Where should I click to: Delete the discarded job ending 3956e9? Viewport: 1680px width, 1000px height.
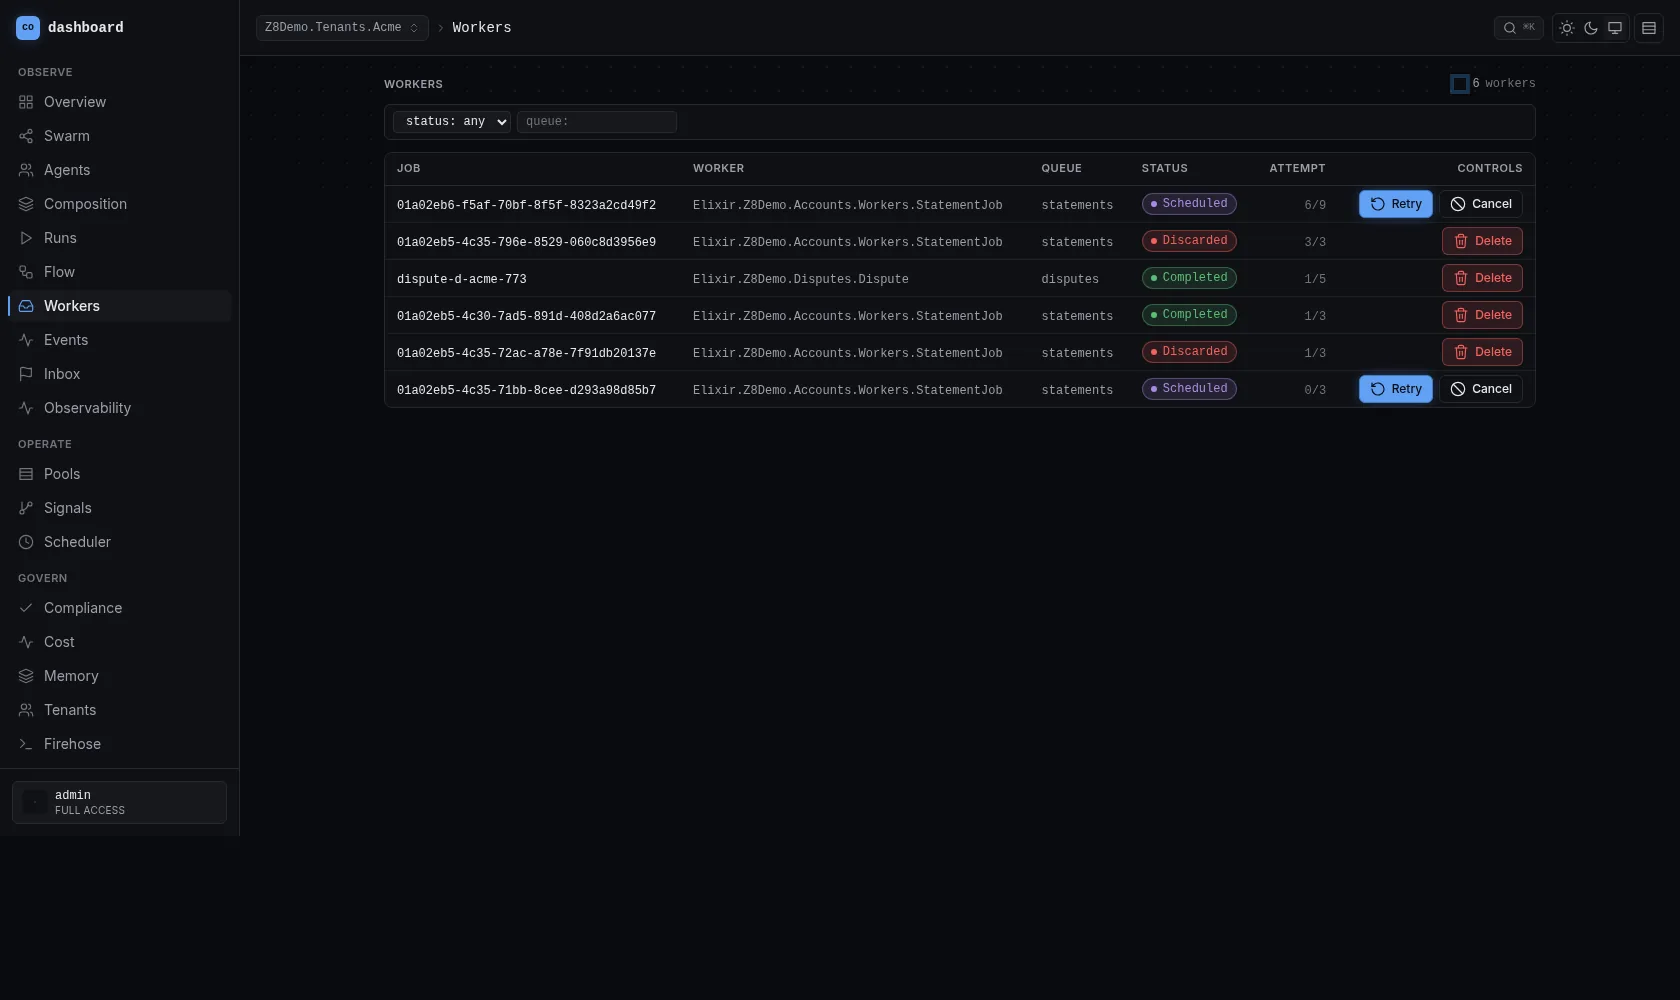click(x=1482, y=241)
